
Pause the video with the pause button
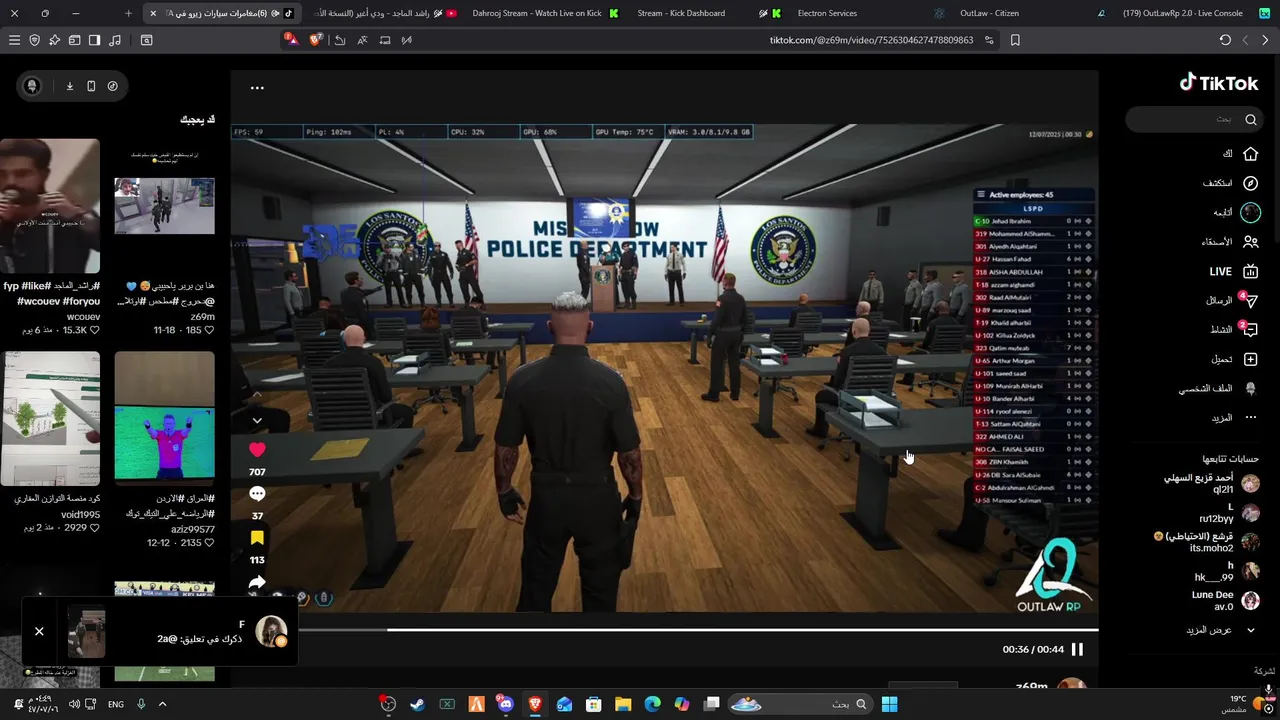1077,649
